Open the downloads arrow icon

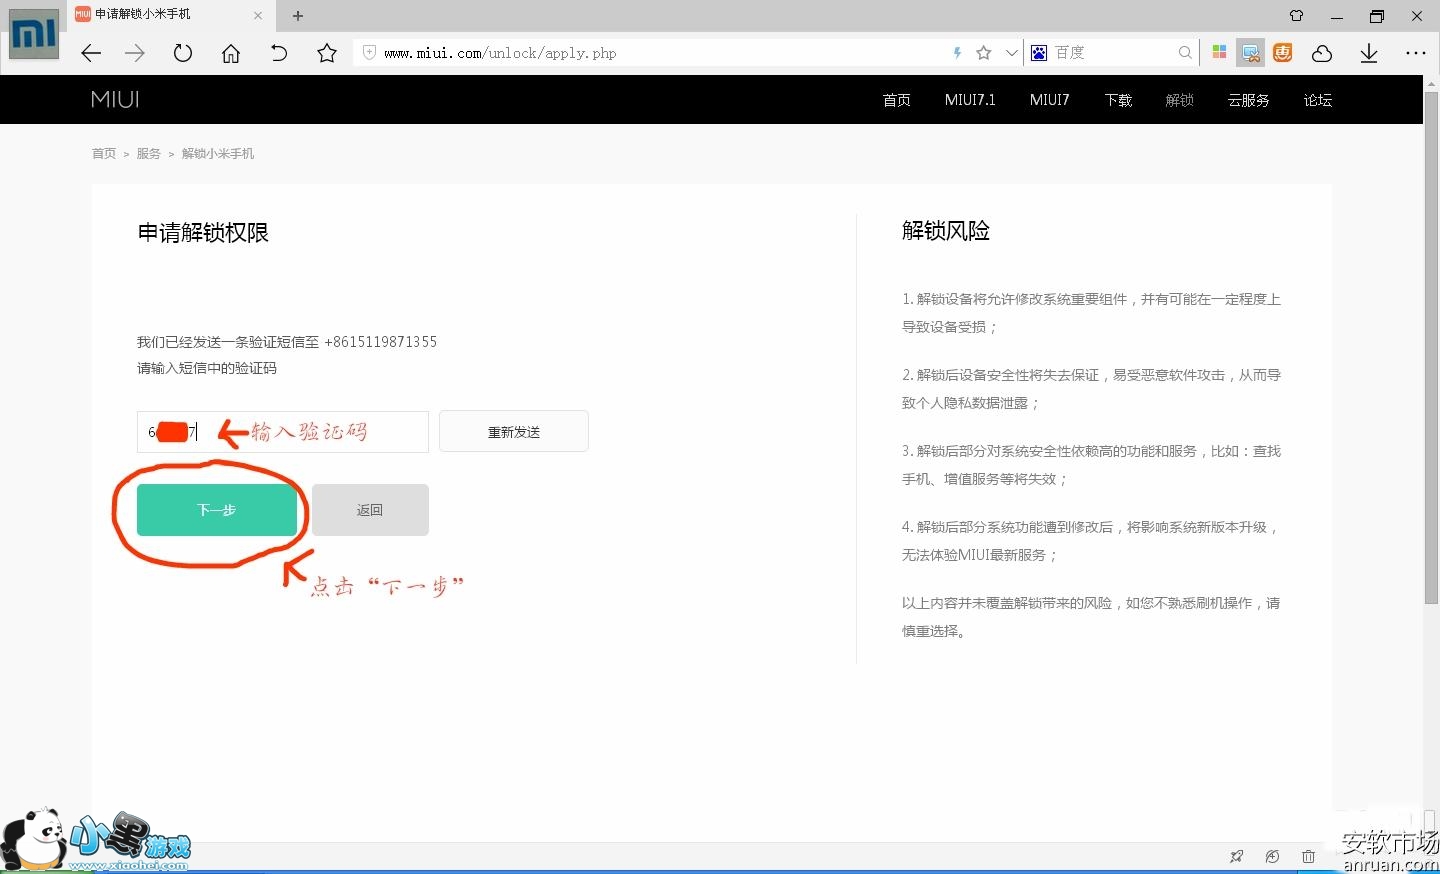click(1369, 53)
